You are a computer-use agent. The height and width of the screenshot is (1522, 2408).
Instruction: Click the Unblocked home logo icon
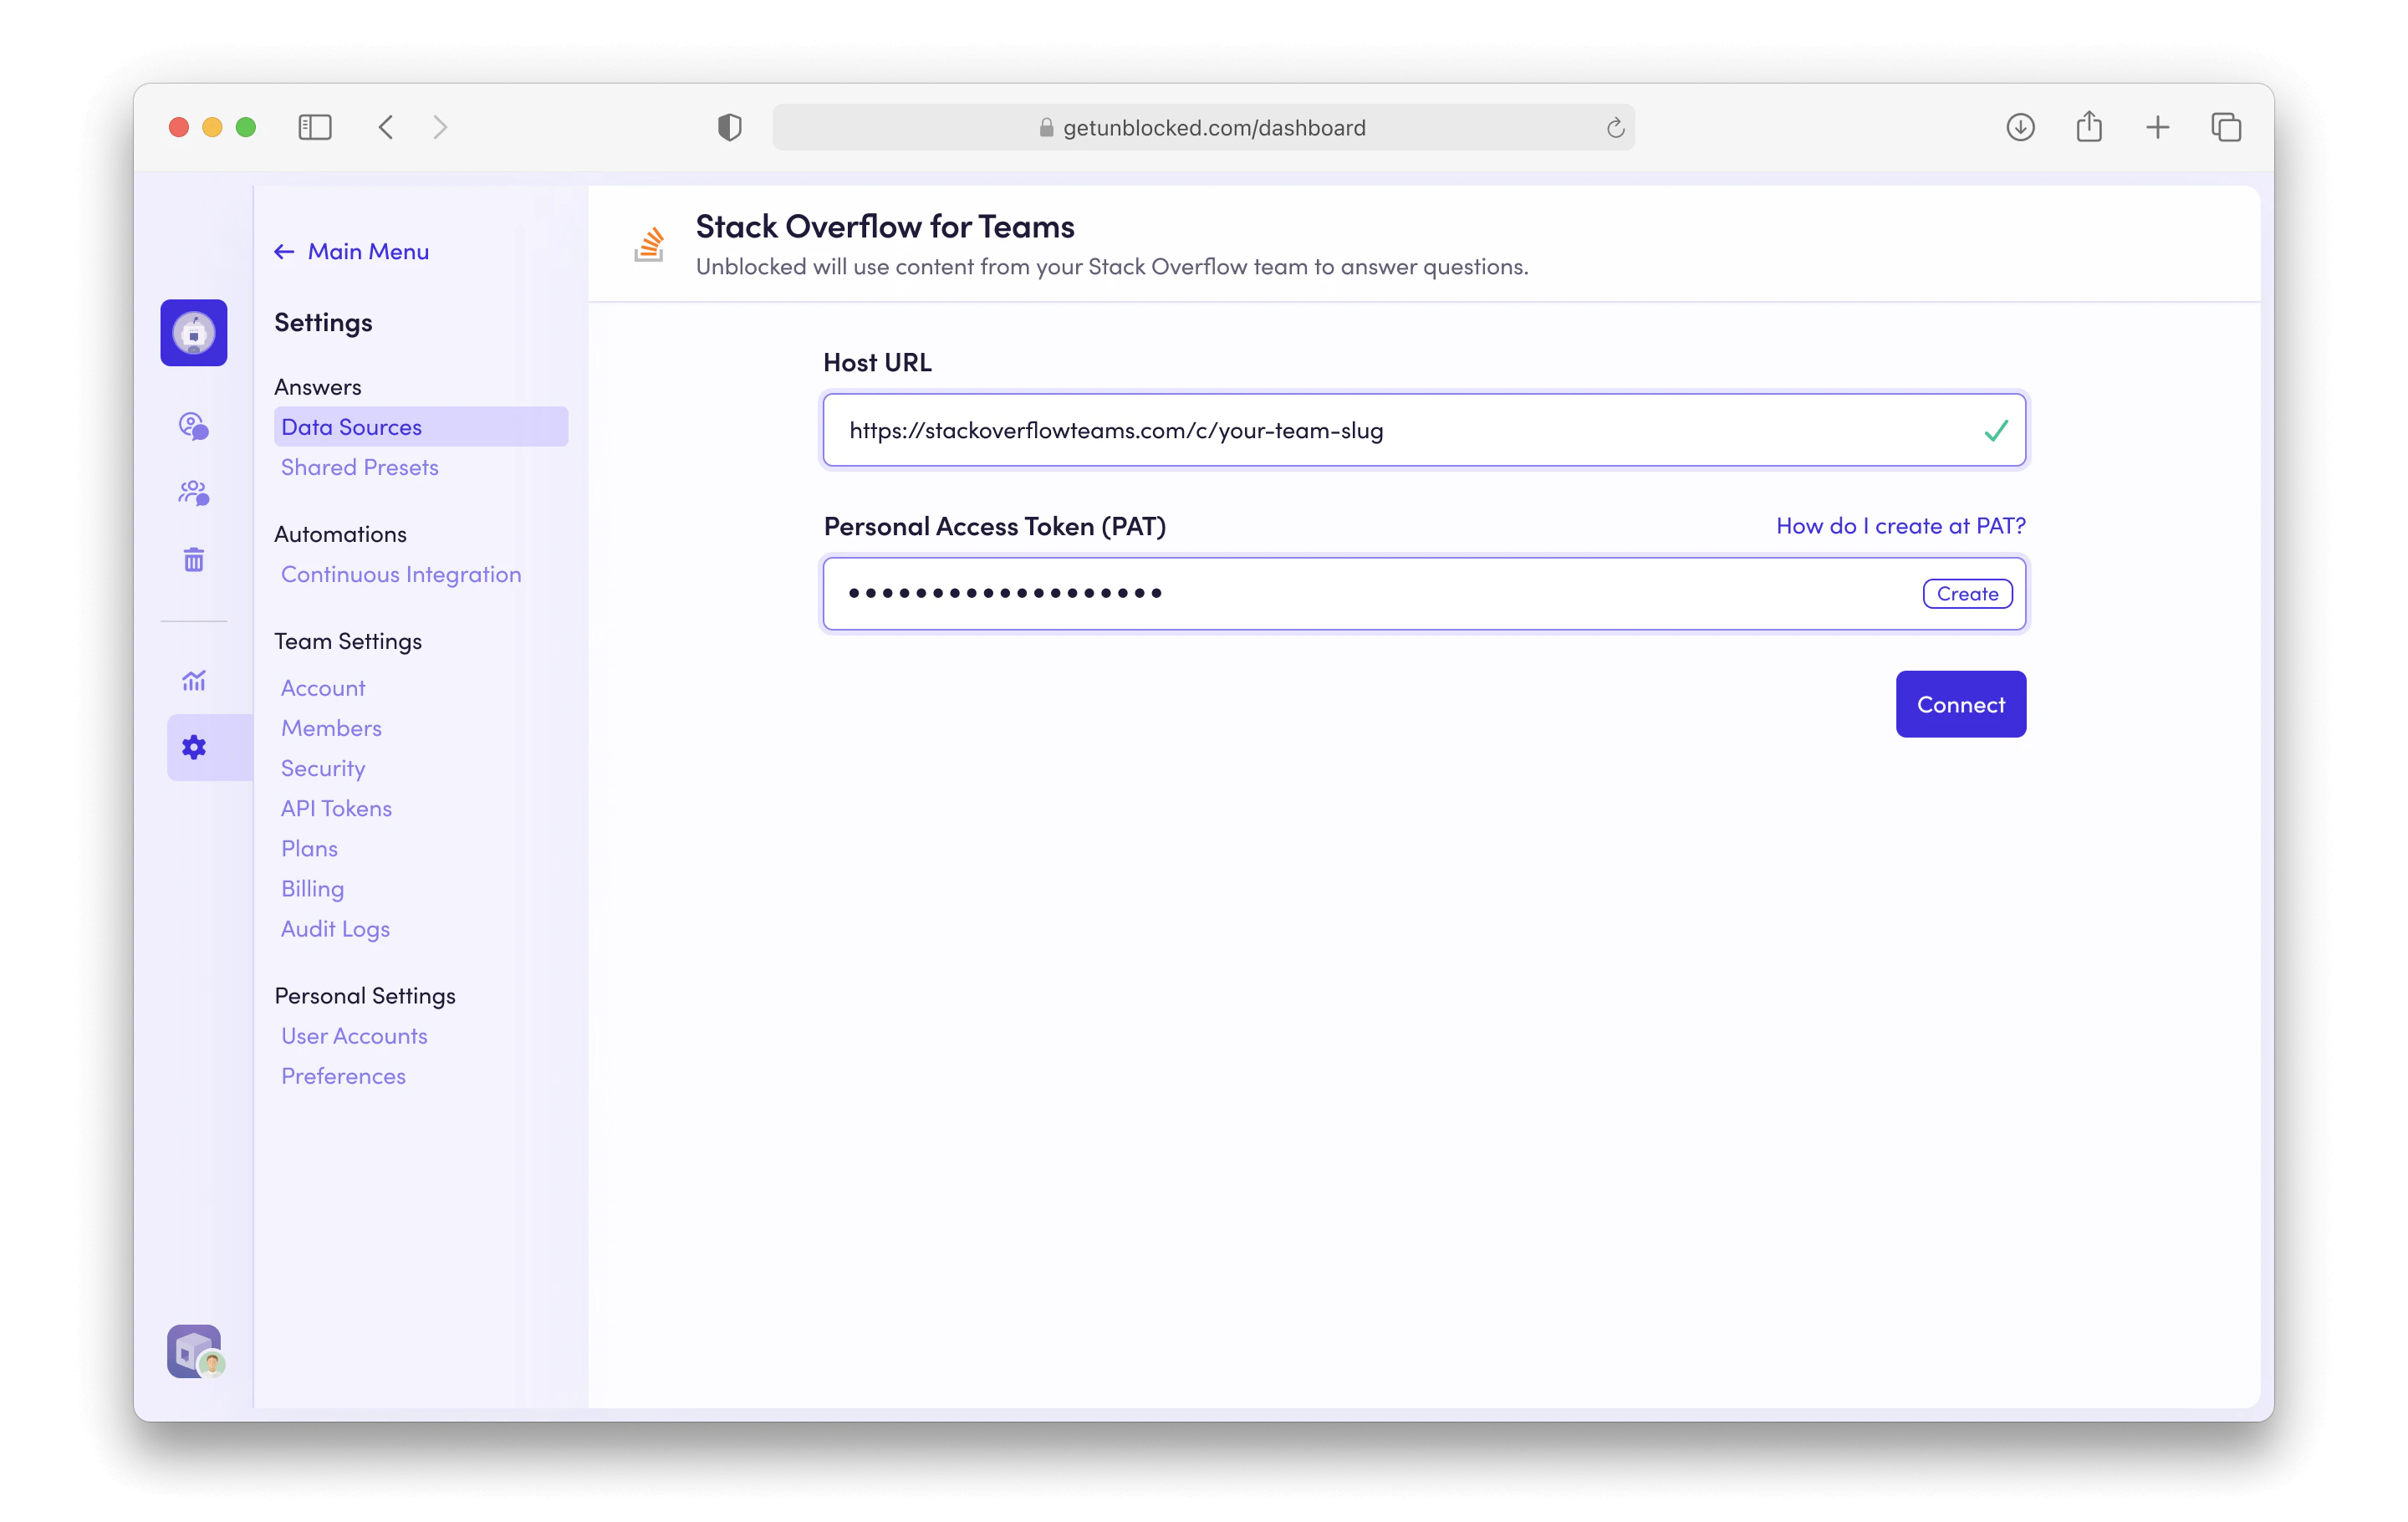pos(194,333)
